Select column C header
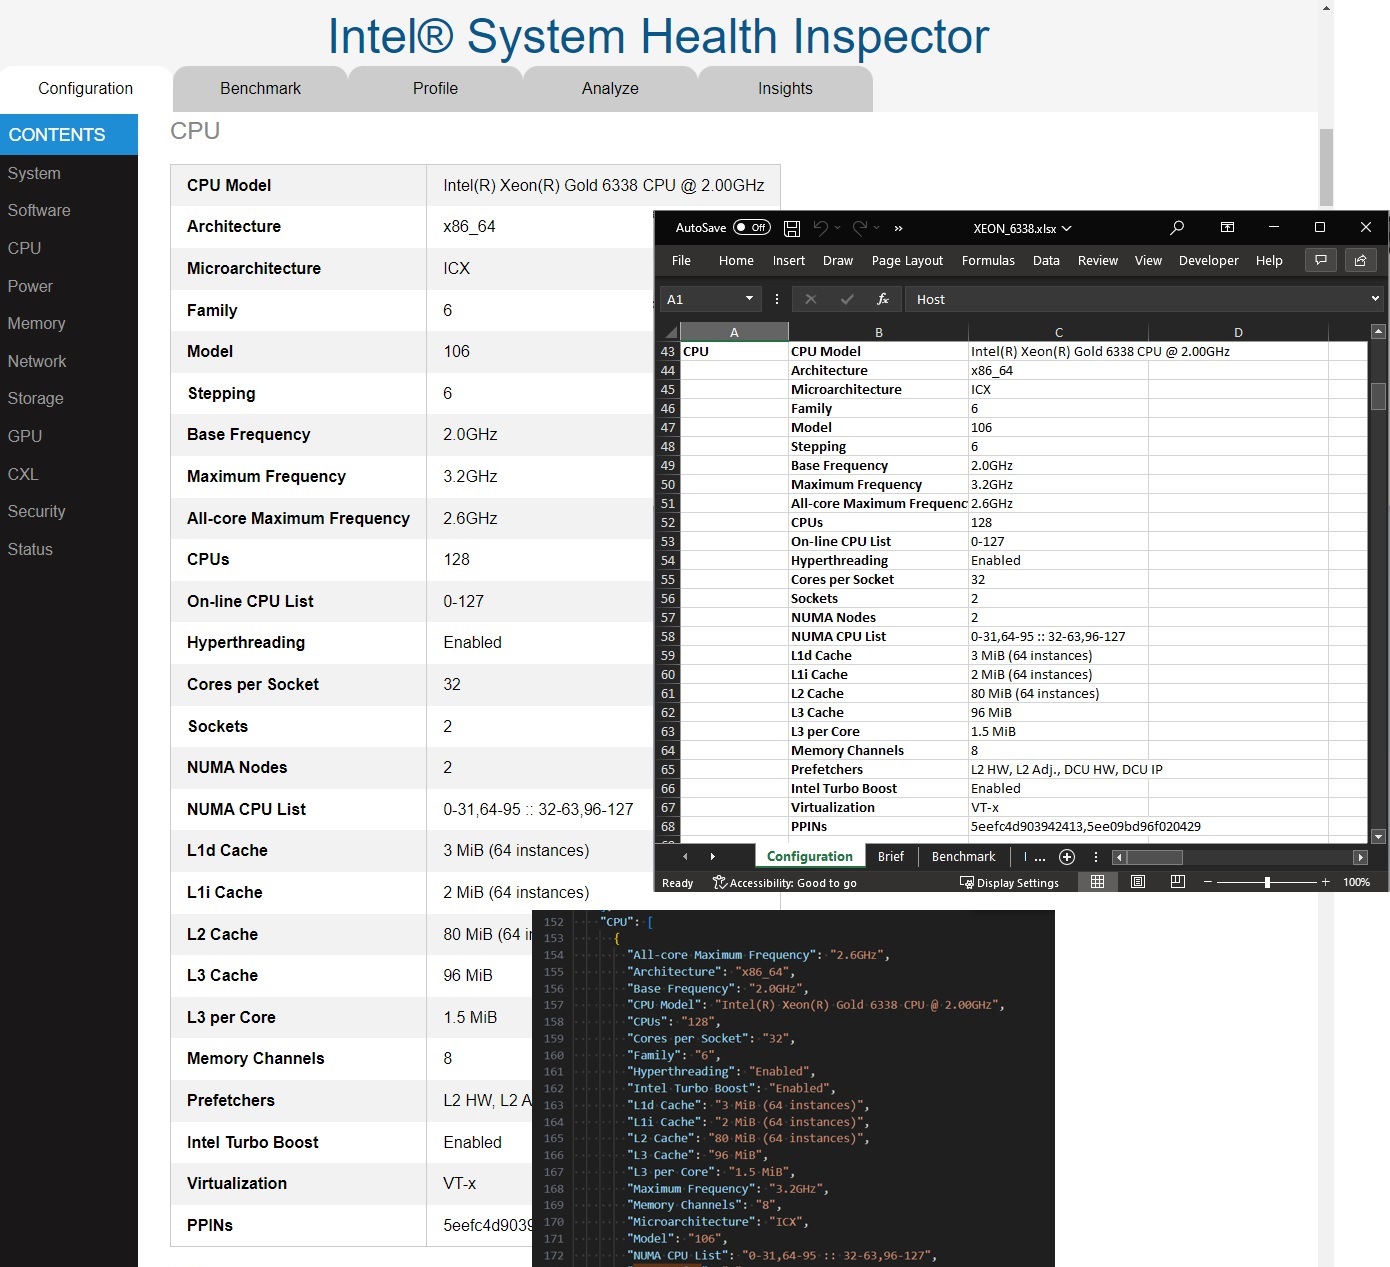1390x1267 pixels. point(1058,332)
